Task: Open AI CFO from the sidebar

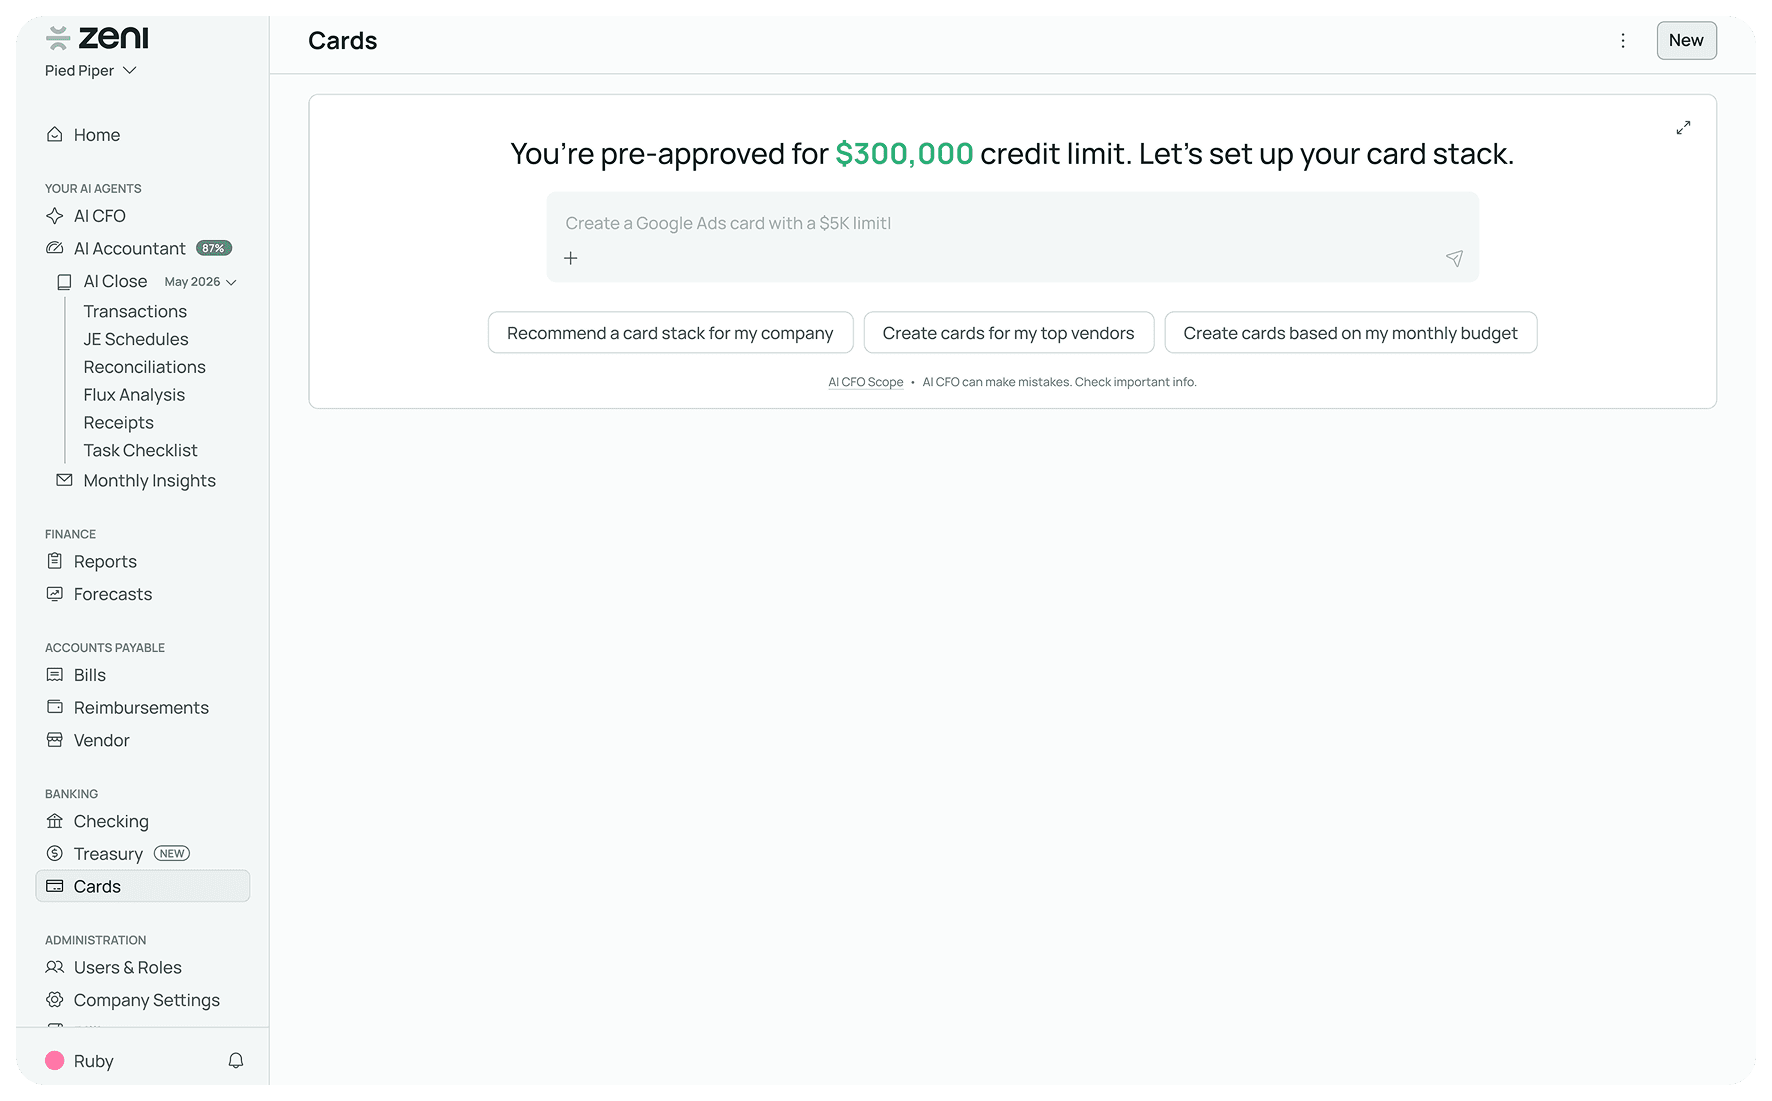Action: pyautogui.click(x=99, y=216)
